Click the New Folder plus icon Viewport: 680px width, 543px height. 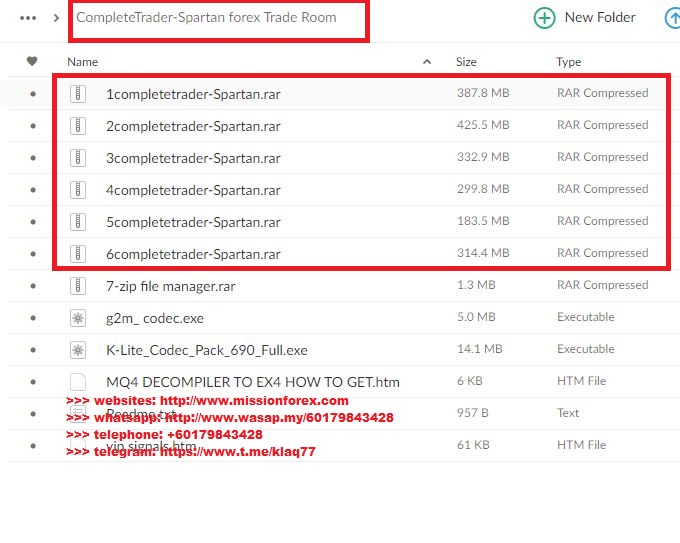coord(544,18)
